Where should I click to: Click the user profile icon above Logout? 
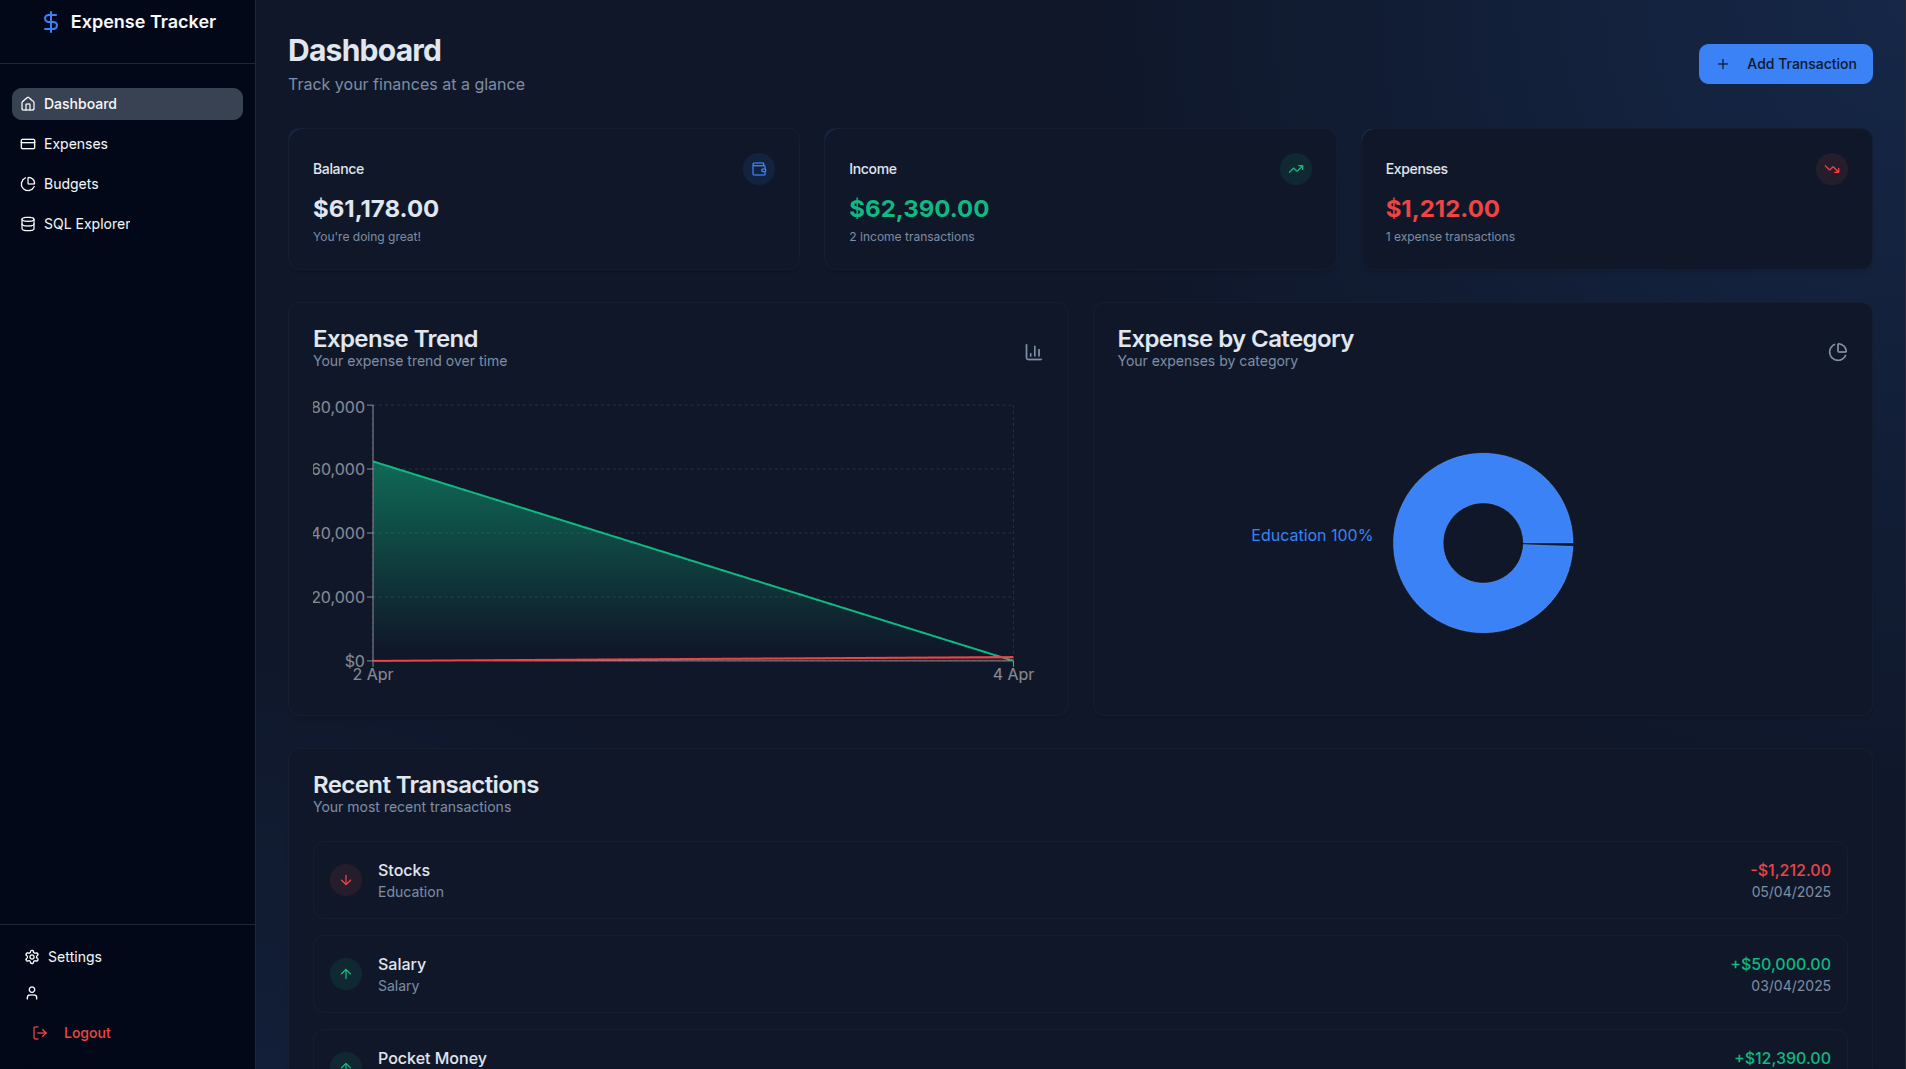tap(31, 993)
